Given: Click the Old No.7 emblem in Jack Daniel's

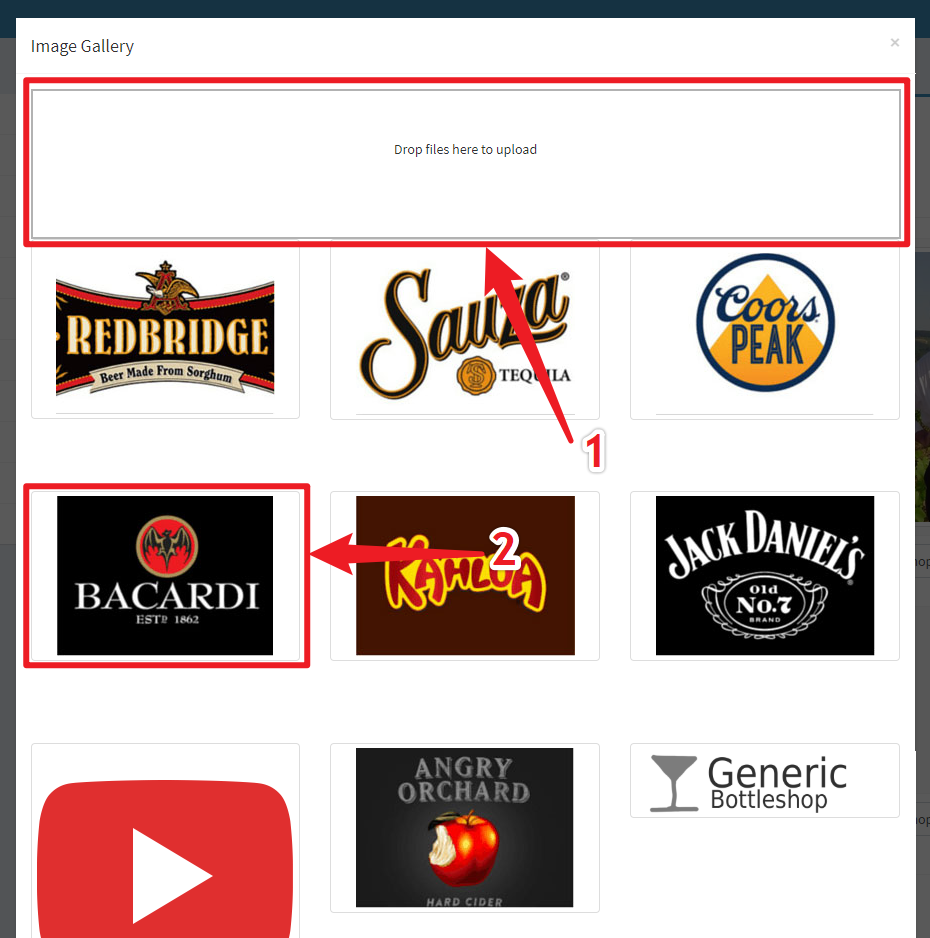Looking at the screenshot, I should click(x=765, y=604).
